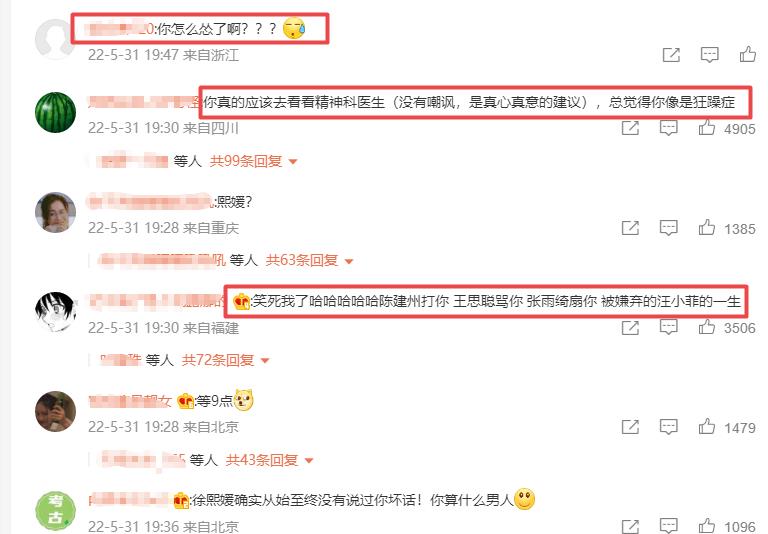Share the 等9点 comment from 北京
Image resolution: width=768 pixels, height=534 pixels.
(x=630, y=427)
